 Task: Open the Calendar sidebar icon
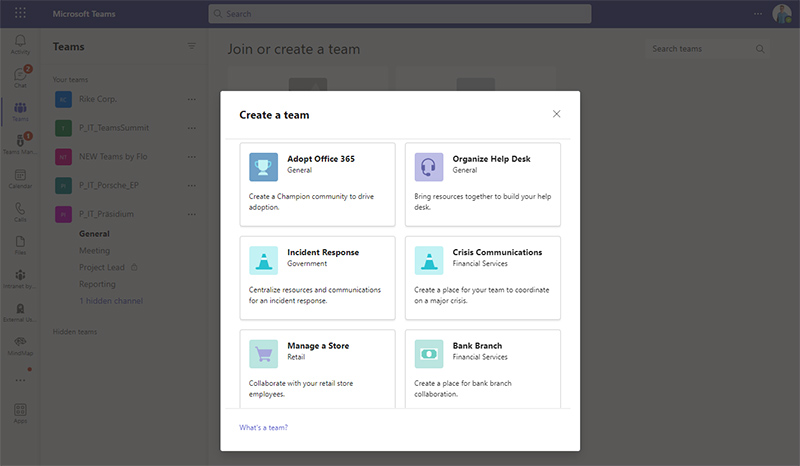(20, 179)
